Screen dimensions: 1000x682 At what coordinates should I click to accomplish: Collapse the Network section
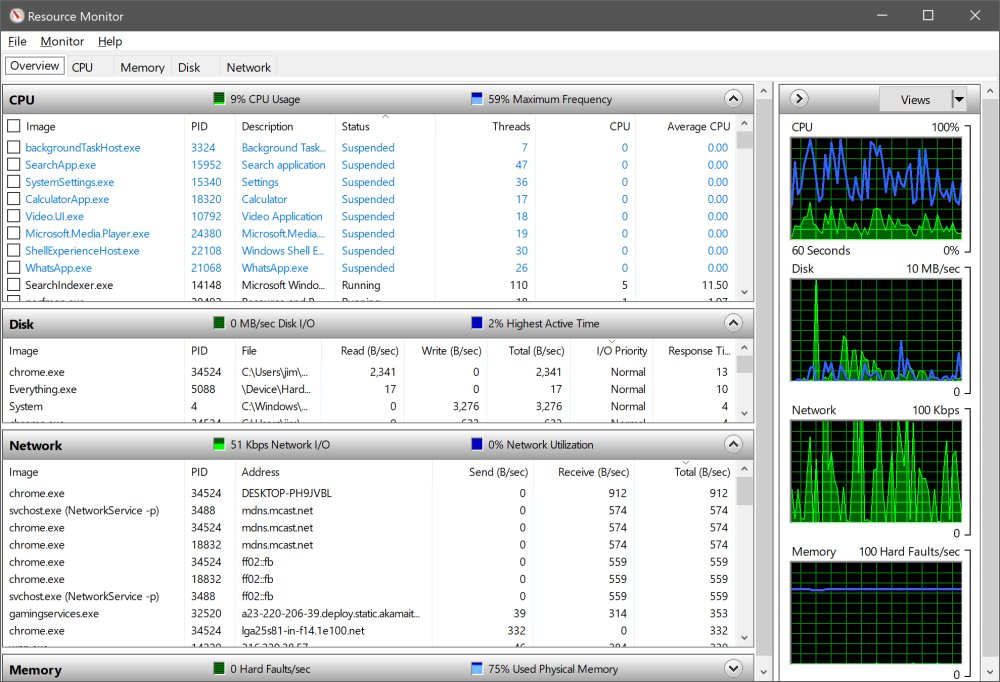(x=733, y=444)
